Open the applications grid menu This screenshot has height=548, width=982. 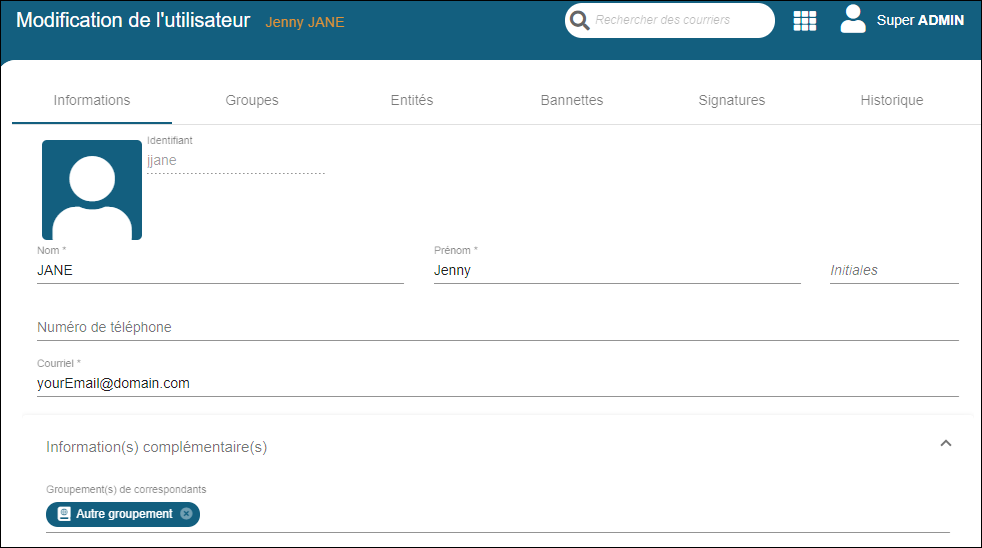pyautogui.click(x=804, y=21)
